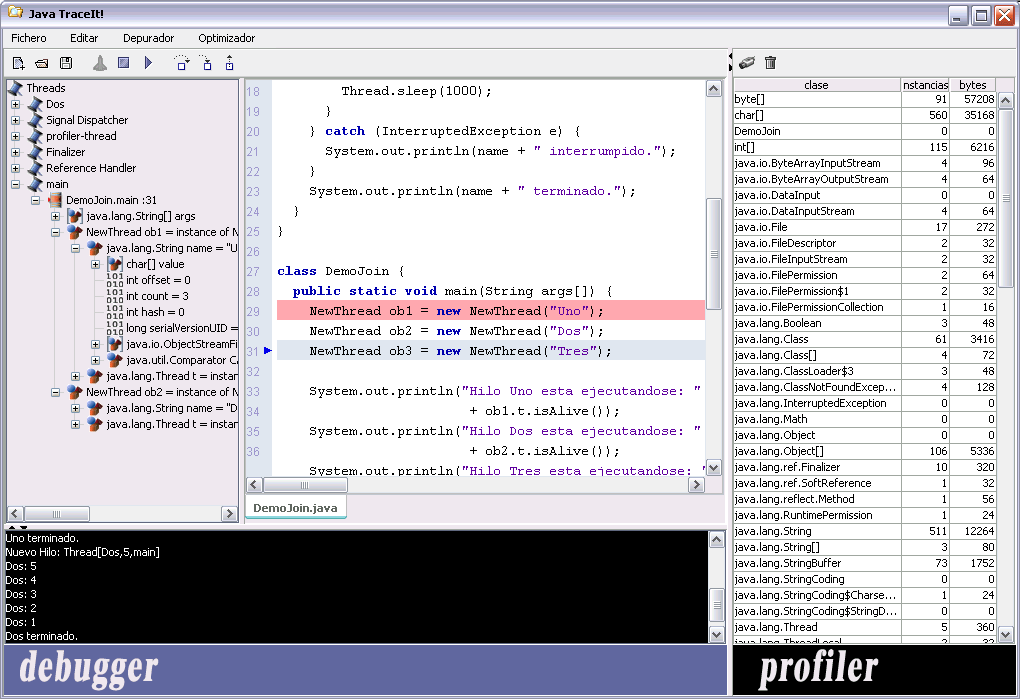The width and height of the screenshot is (1020, 699).
Task: Click the rocket launch debugger icon
Action: 99,64
